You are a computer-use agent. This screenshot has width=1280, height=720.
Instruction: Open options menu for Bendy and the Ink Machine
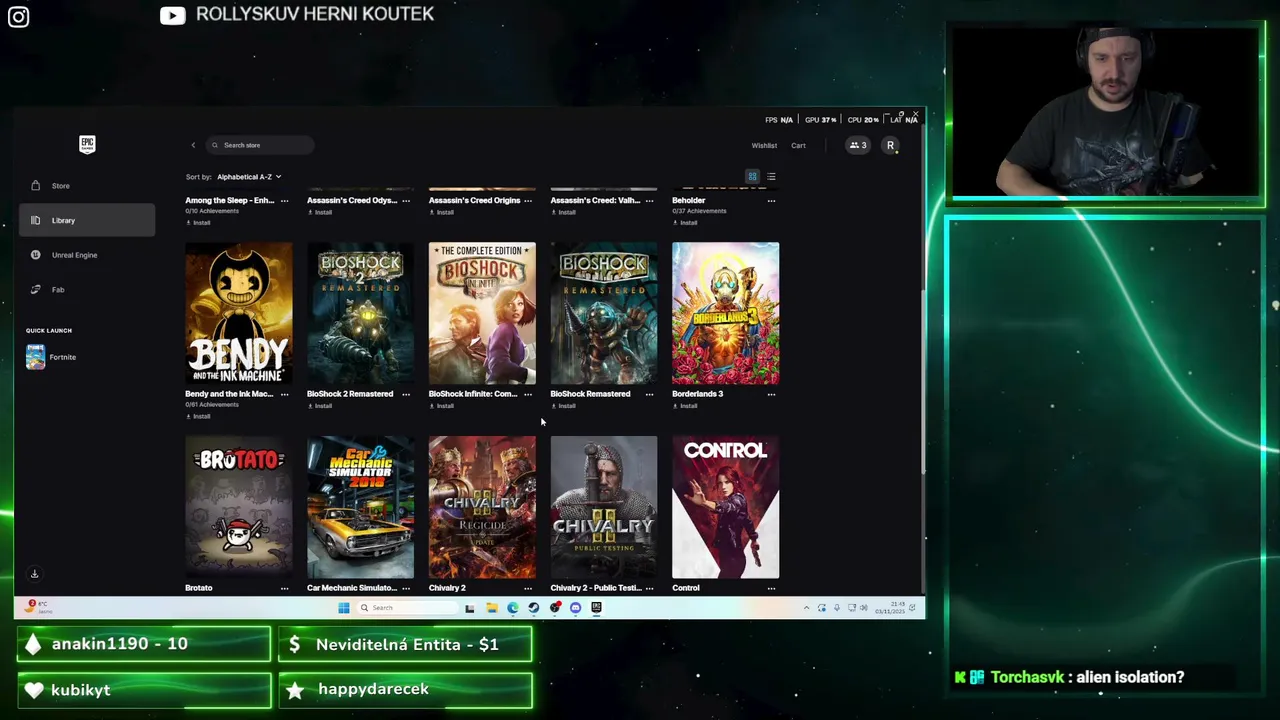pyautogui.click(x=284, y=394)
